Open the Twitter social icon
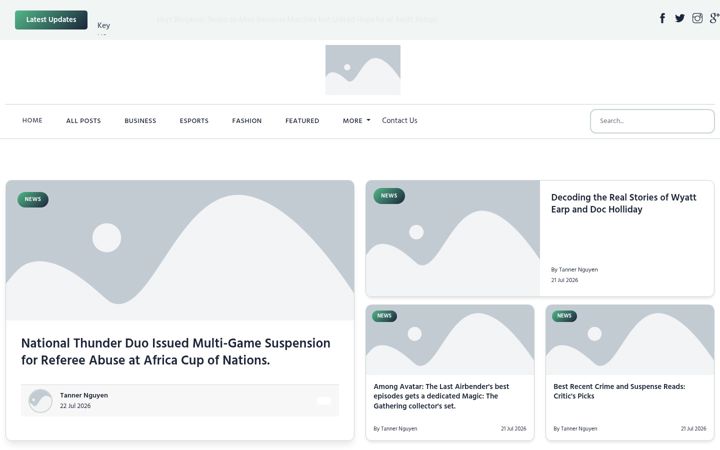Screen dimensions: 720x450 point(680,18)
